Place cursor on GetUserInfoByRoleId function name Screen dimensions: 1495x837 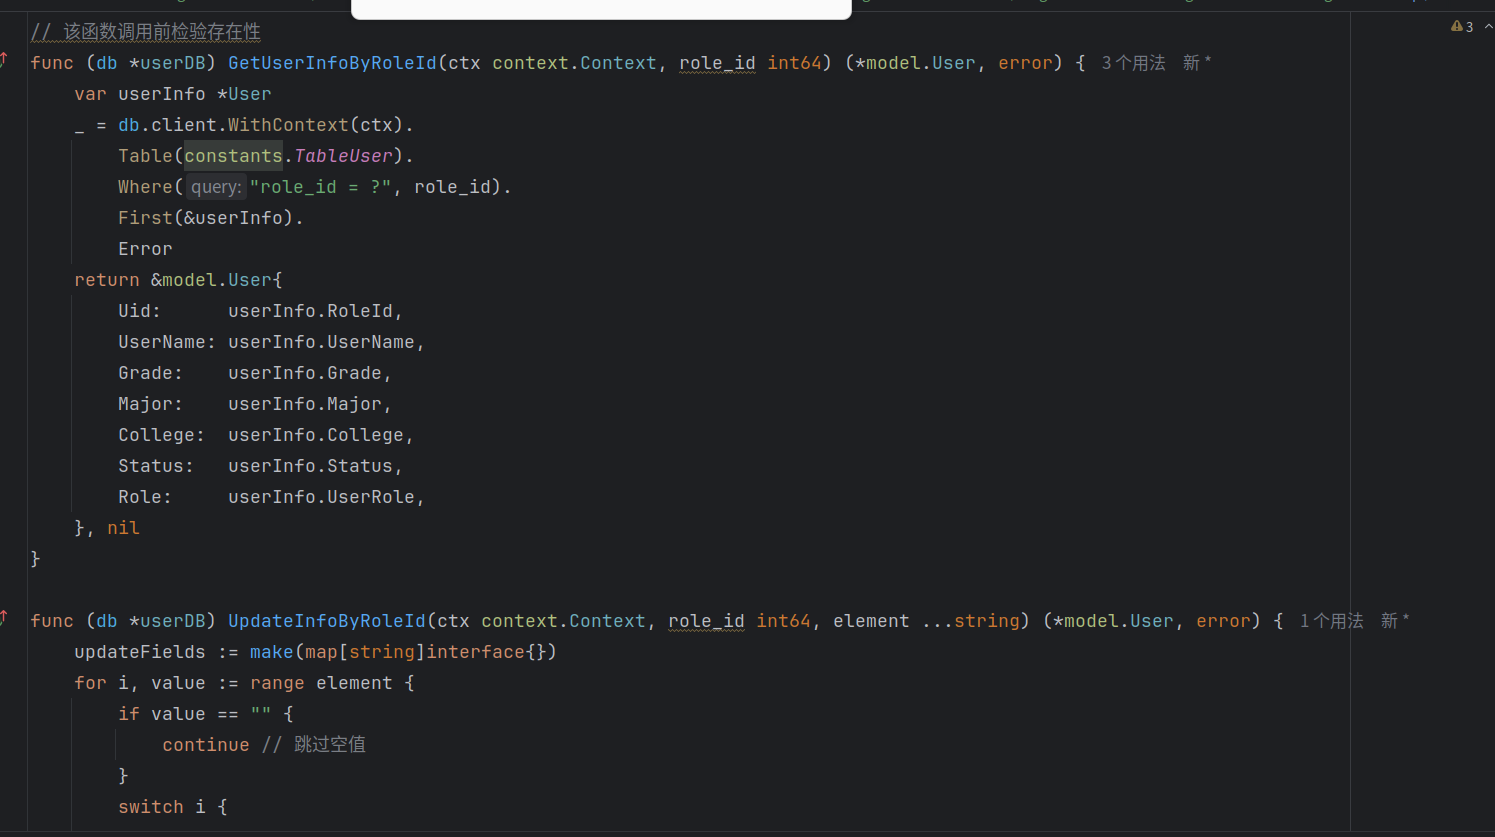point(332,63)
